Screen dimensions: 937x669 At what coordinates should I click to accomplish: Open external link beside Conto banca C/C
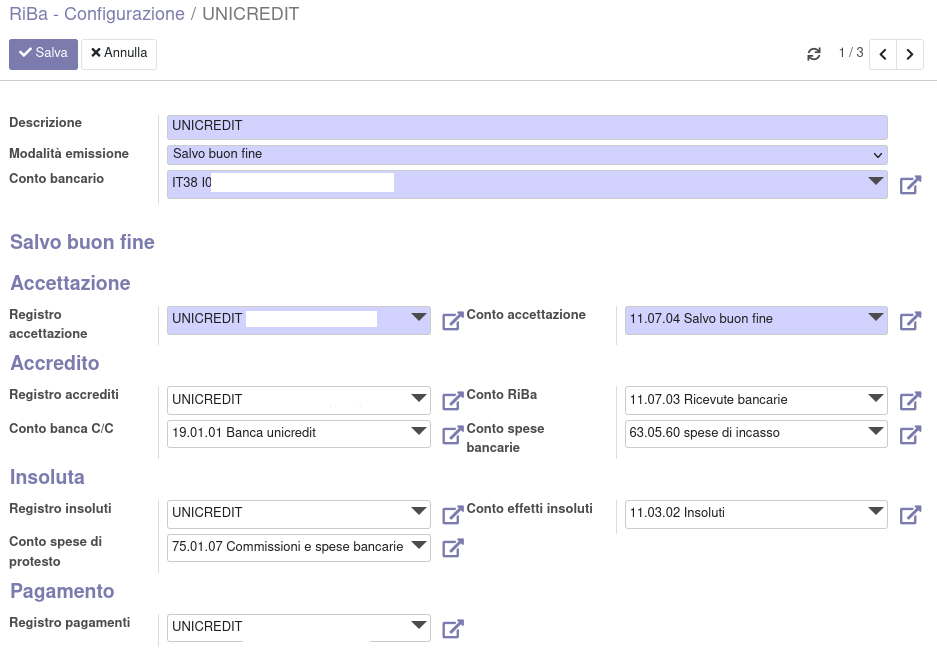click(452, 435)
